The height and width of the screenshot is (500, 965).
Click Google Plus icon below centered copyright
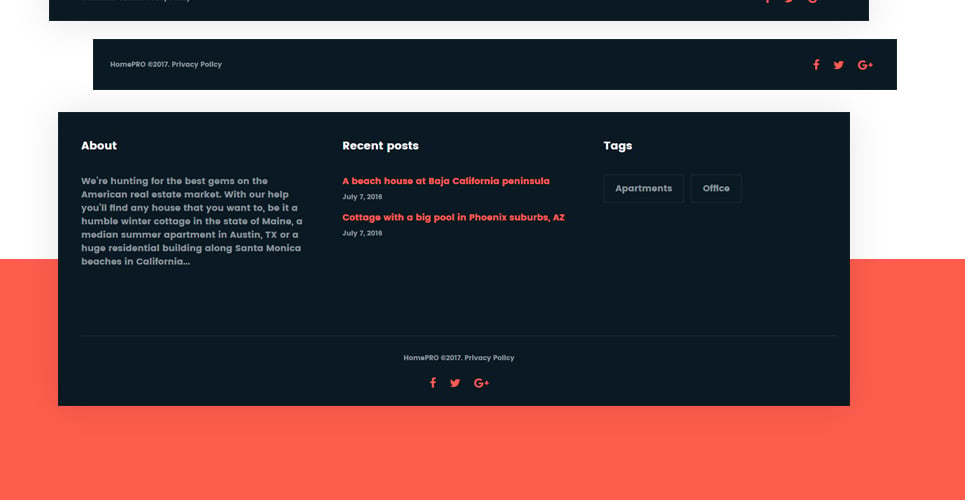481,383
